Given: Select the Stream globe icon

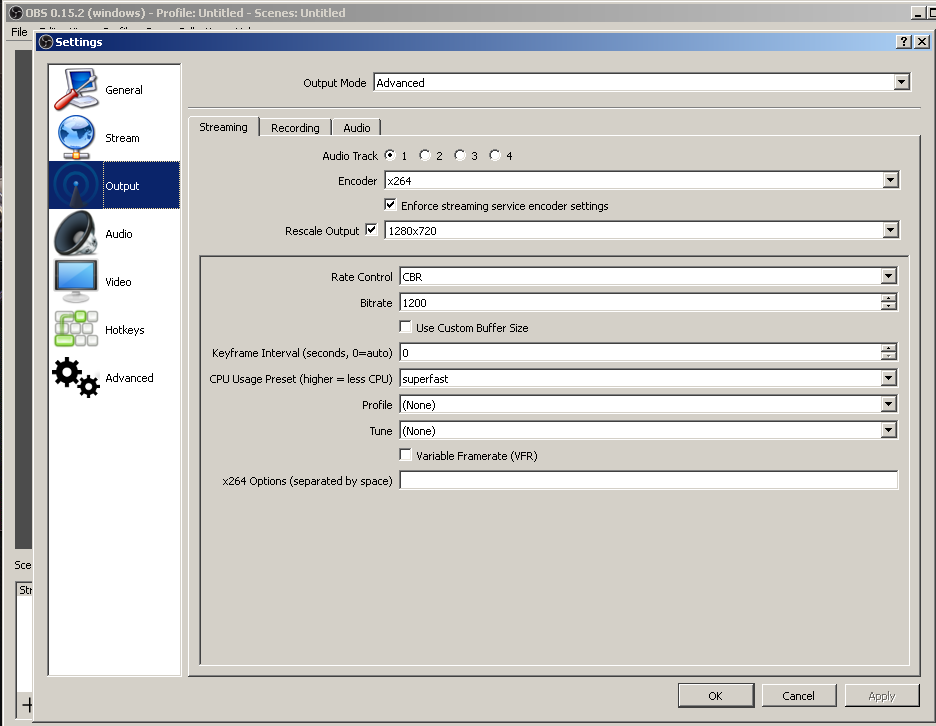Looking at the screenshot, I should click(x=76, y=138).
